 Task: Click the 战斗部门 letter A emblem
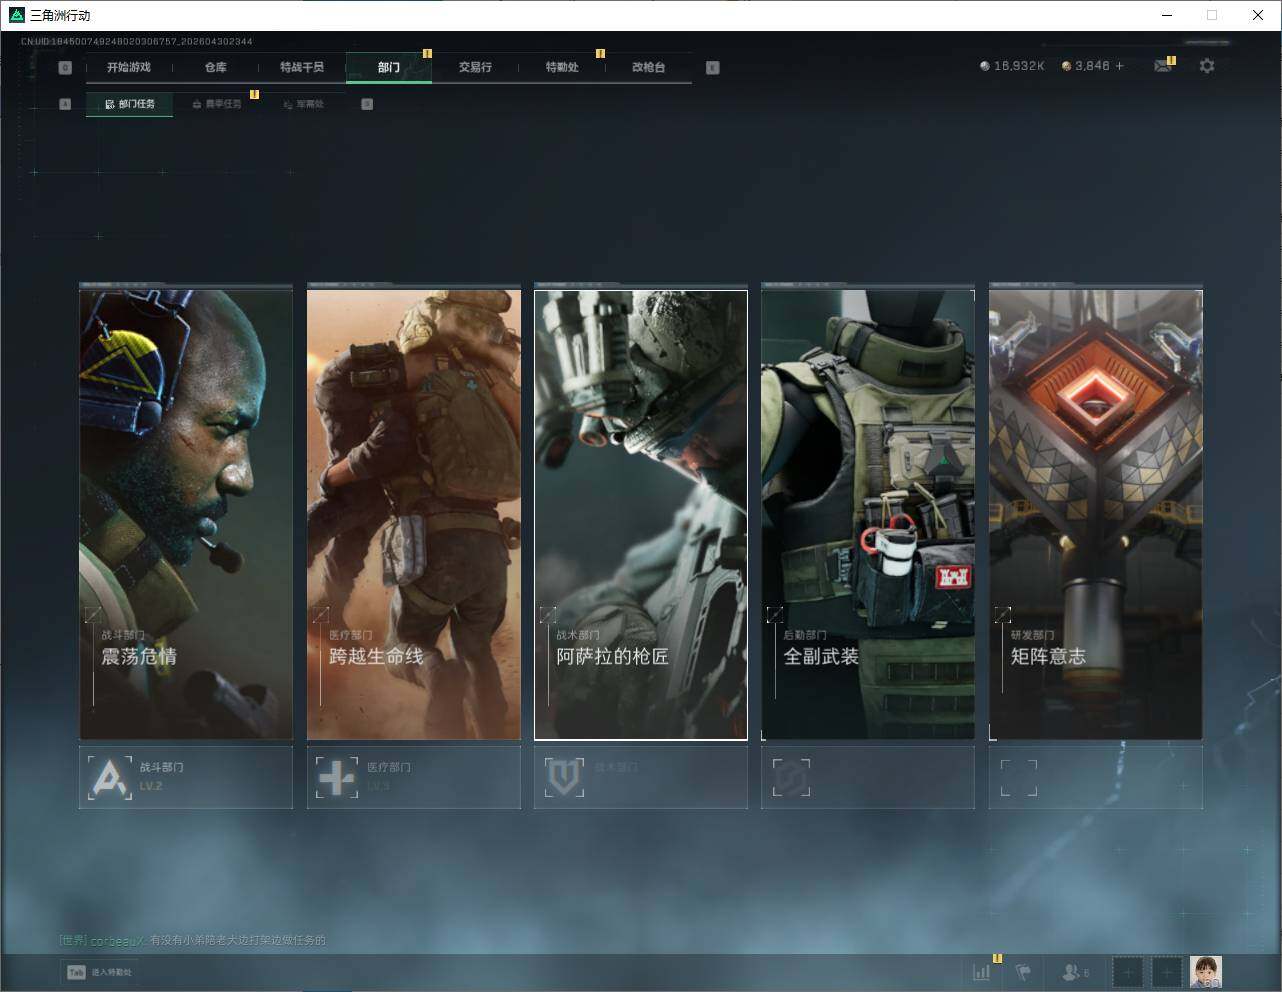click(x=108, y=777)
